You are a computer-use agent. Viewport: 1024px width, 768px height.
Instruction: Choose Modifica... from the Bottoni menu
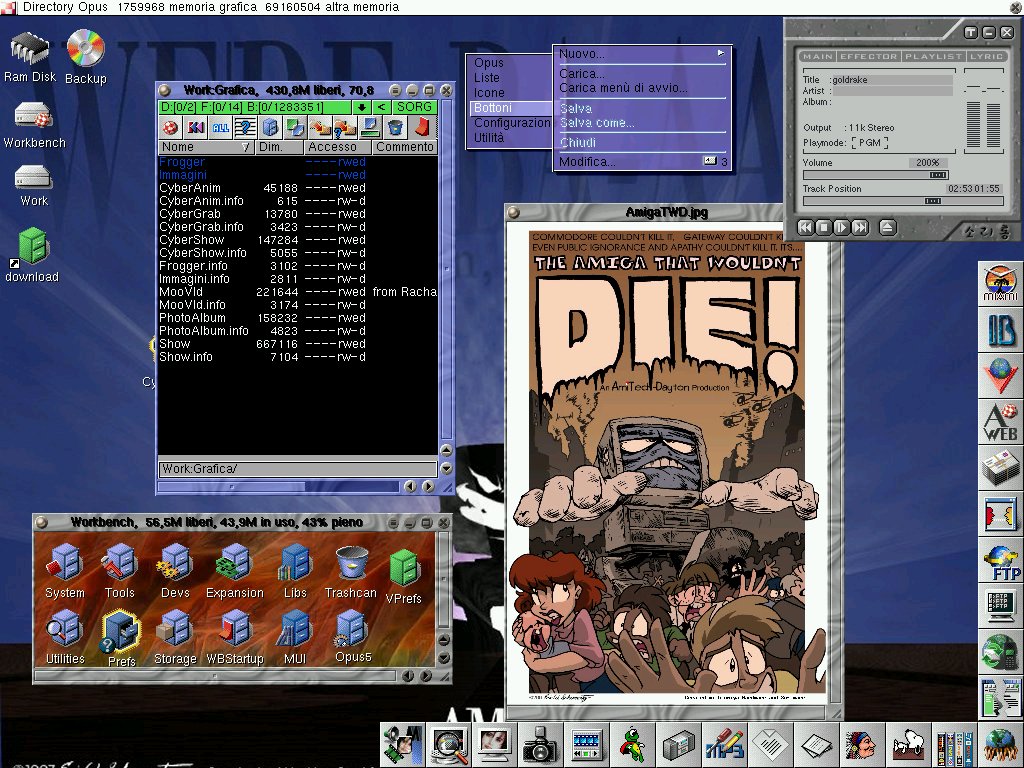point(643,161)
